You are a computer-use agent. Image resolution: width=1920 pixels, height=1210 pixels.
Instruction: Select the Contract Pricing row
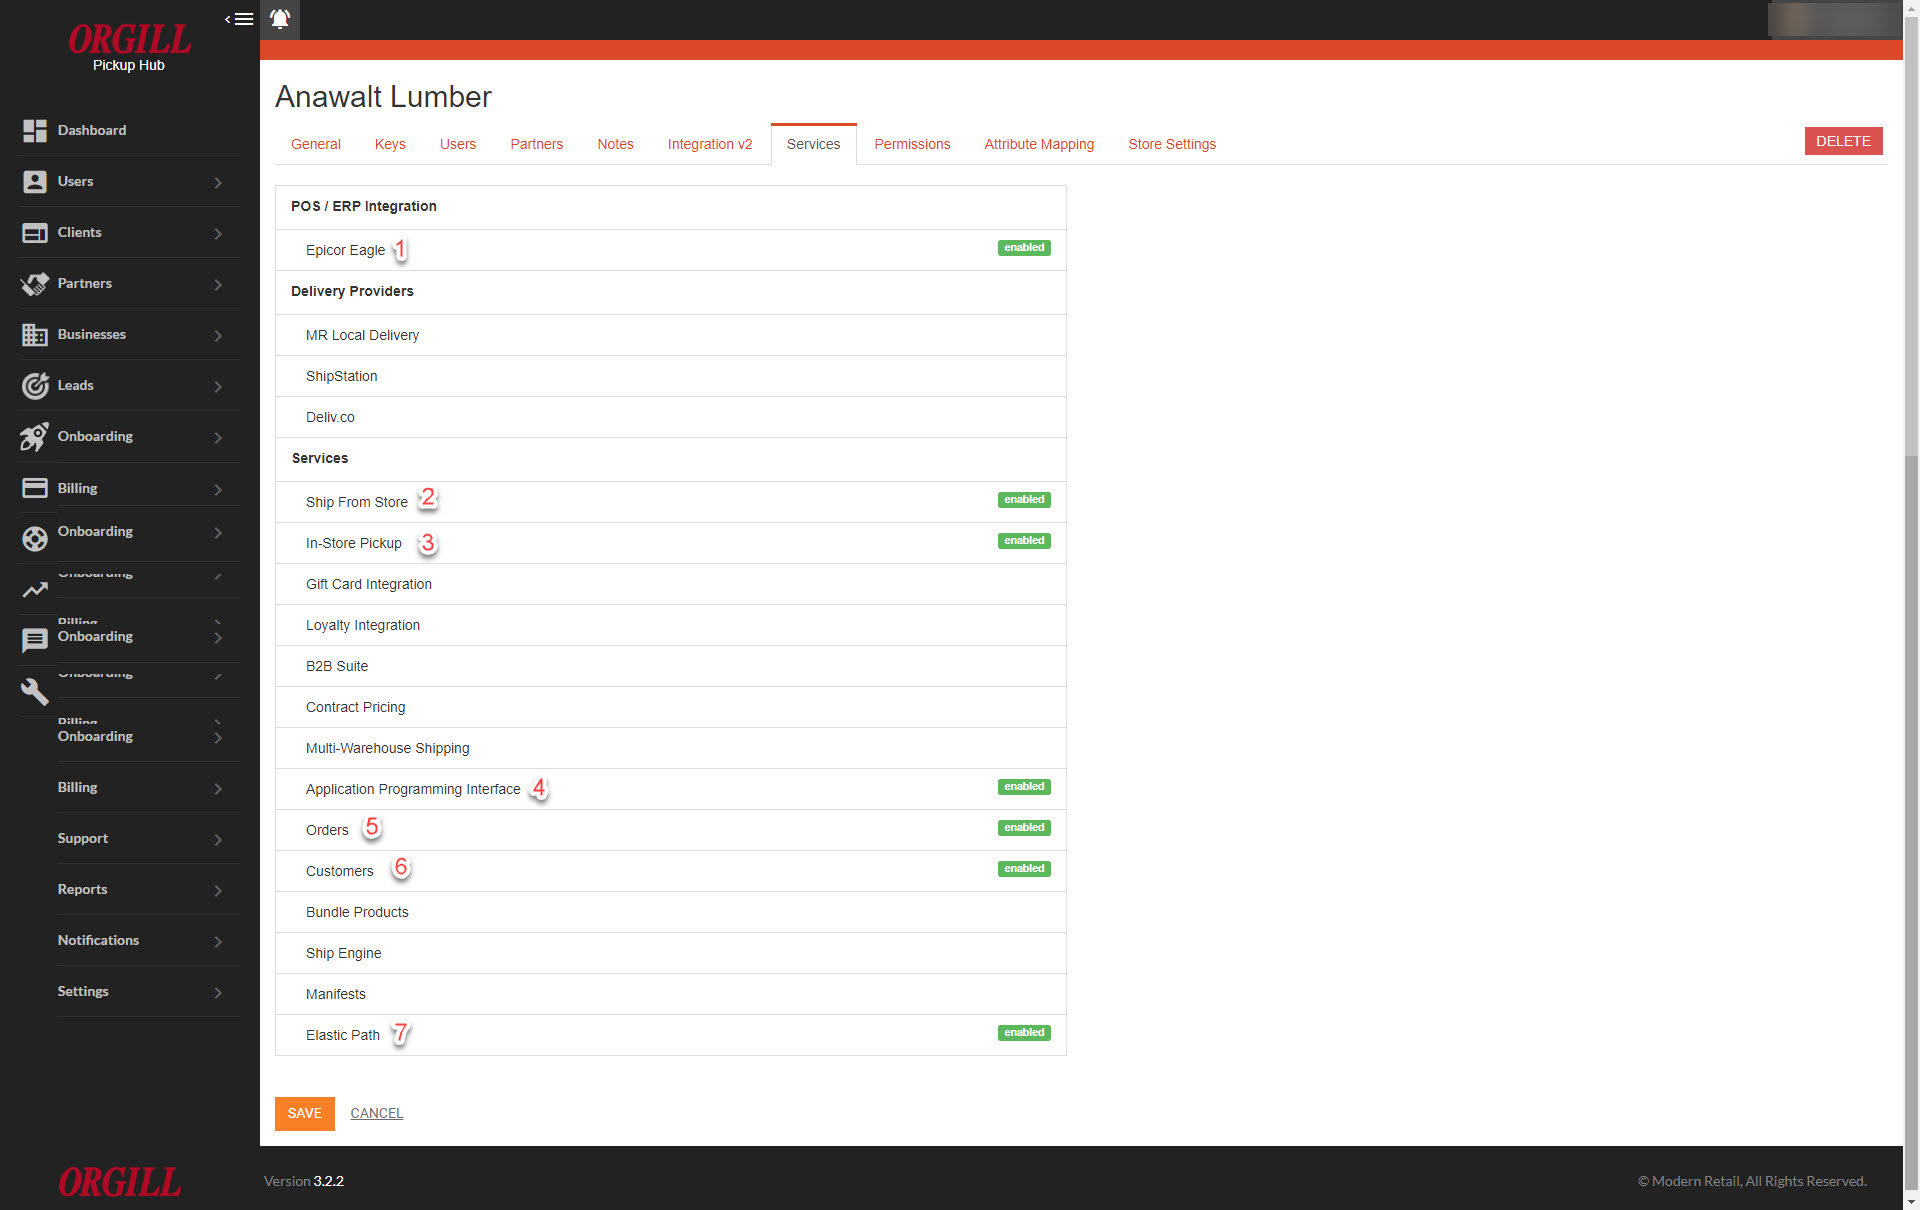pyautogui.click(x=671, y=707)
